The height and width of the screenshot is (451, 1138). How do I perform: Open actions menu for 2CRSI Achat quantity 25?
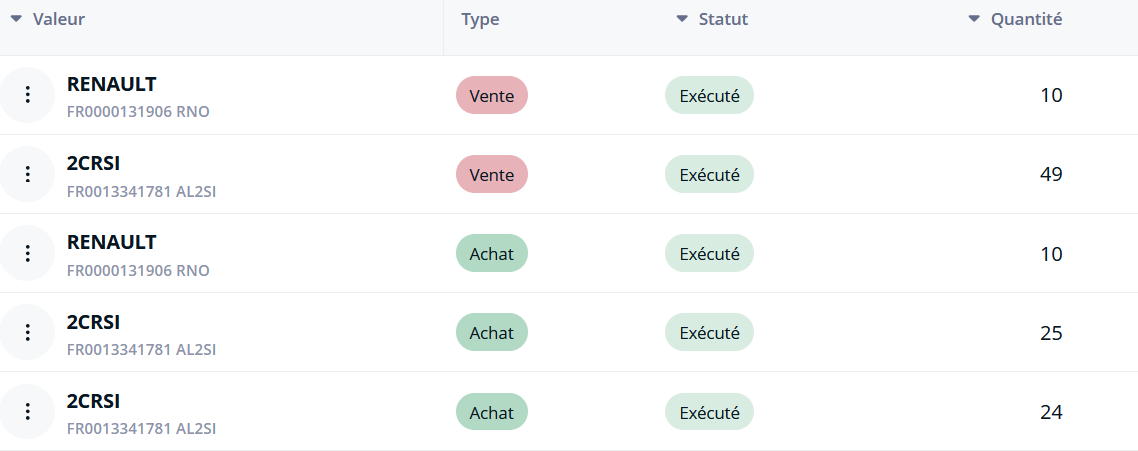(x=28, y=332)
